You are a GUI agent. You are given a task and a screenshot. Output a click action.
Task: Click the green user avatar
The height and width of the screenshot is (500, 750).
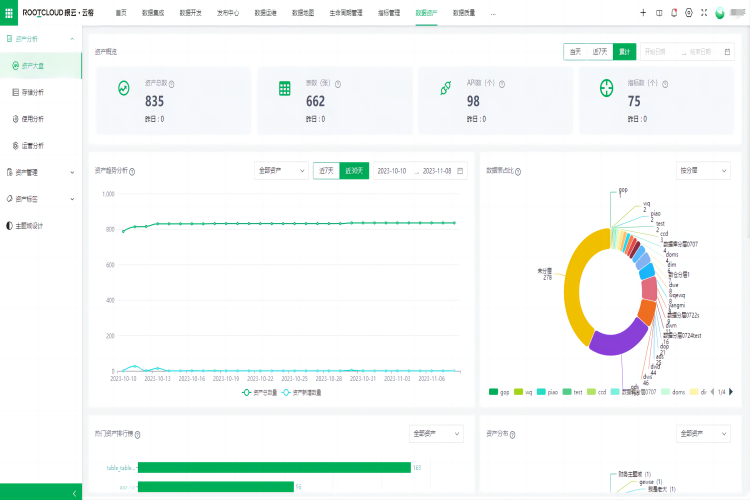coord(720,13)
